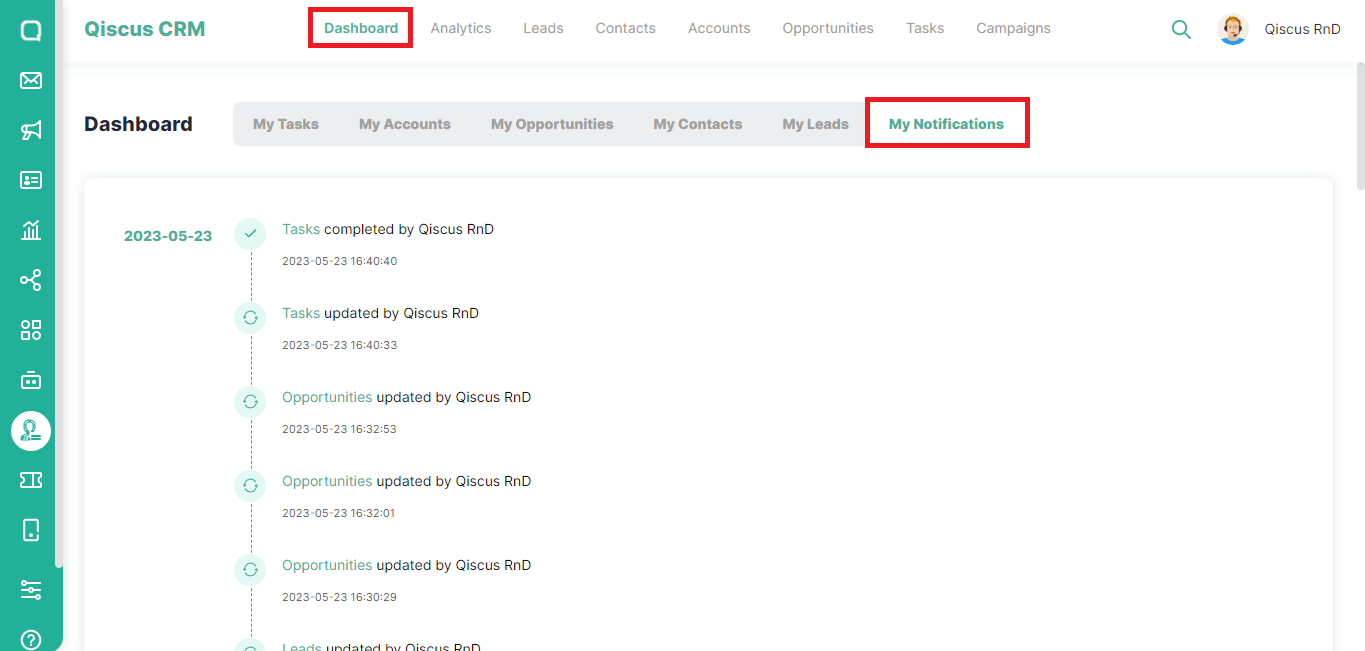Screen dimensions: 1365x651
Task: Click the Qiscus RnD username label
Action: [x=1302, y=29]
